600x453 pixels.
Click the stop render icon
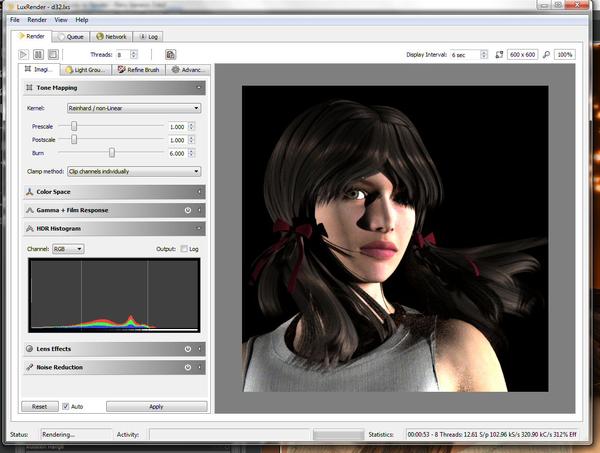[x=53, y=54]
